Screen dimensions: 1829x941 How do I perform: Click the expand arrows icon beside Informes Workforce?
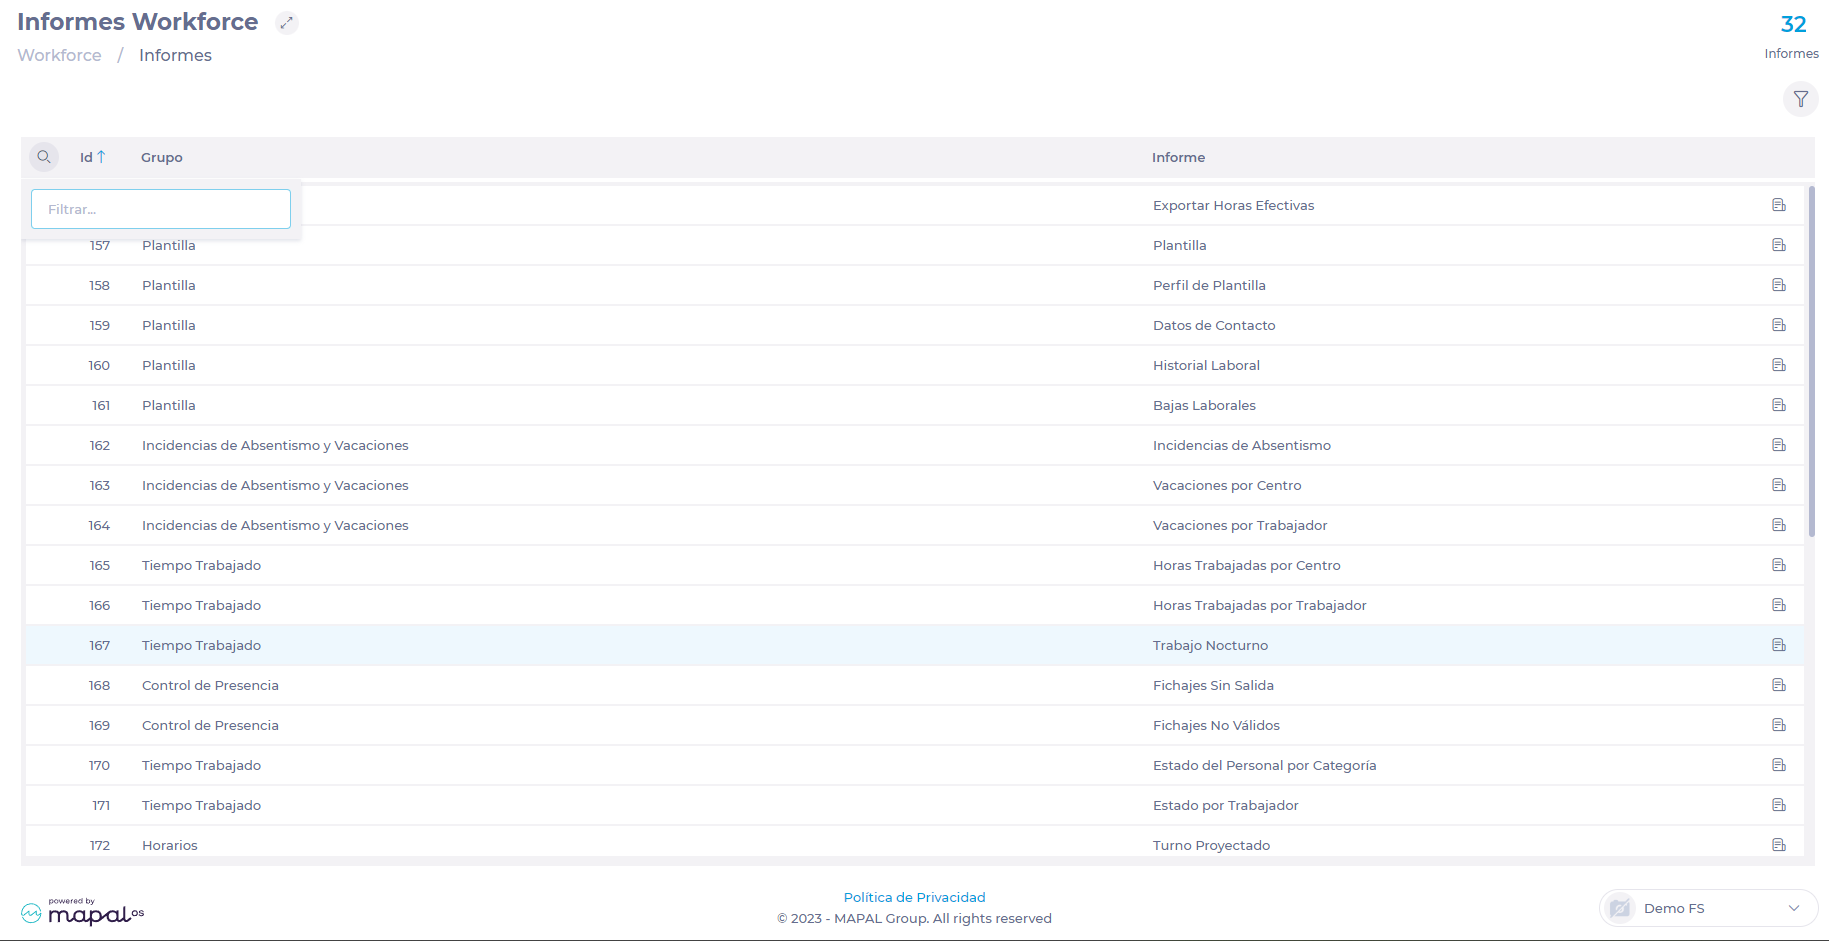[287, 23]
